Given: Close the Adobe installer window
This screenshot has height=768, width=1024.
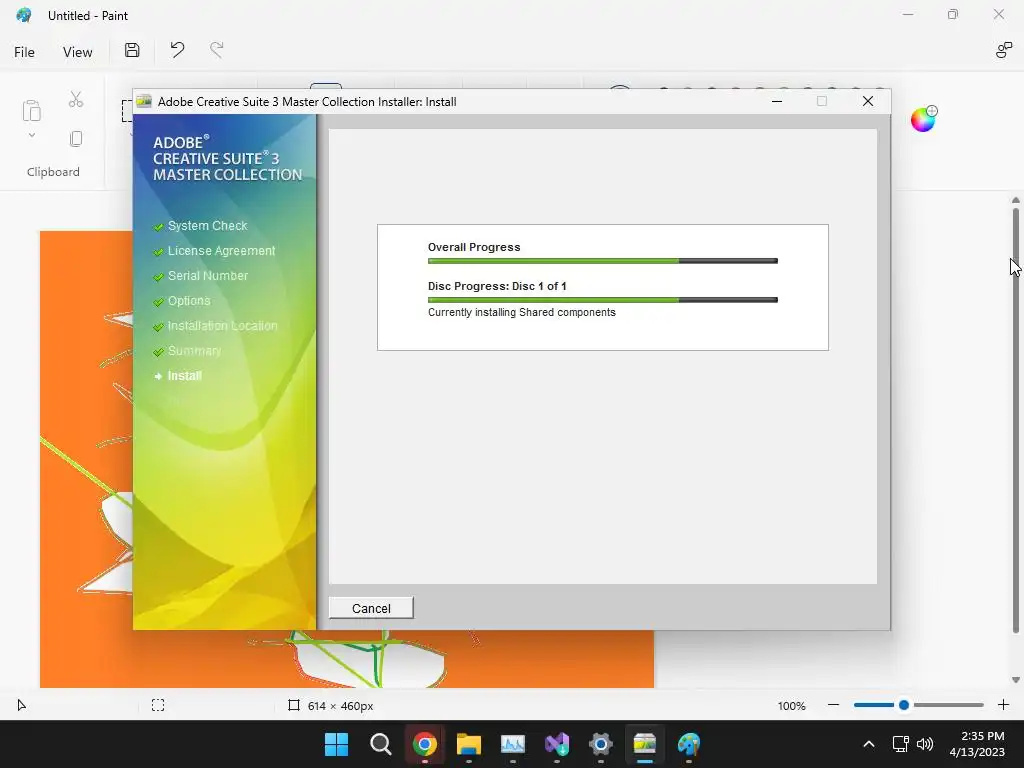Looking at the screenshot, I should pyautogui.click(x=867, y=101).
